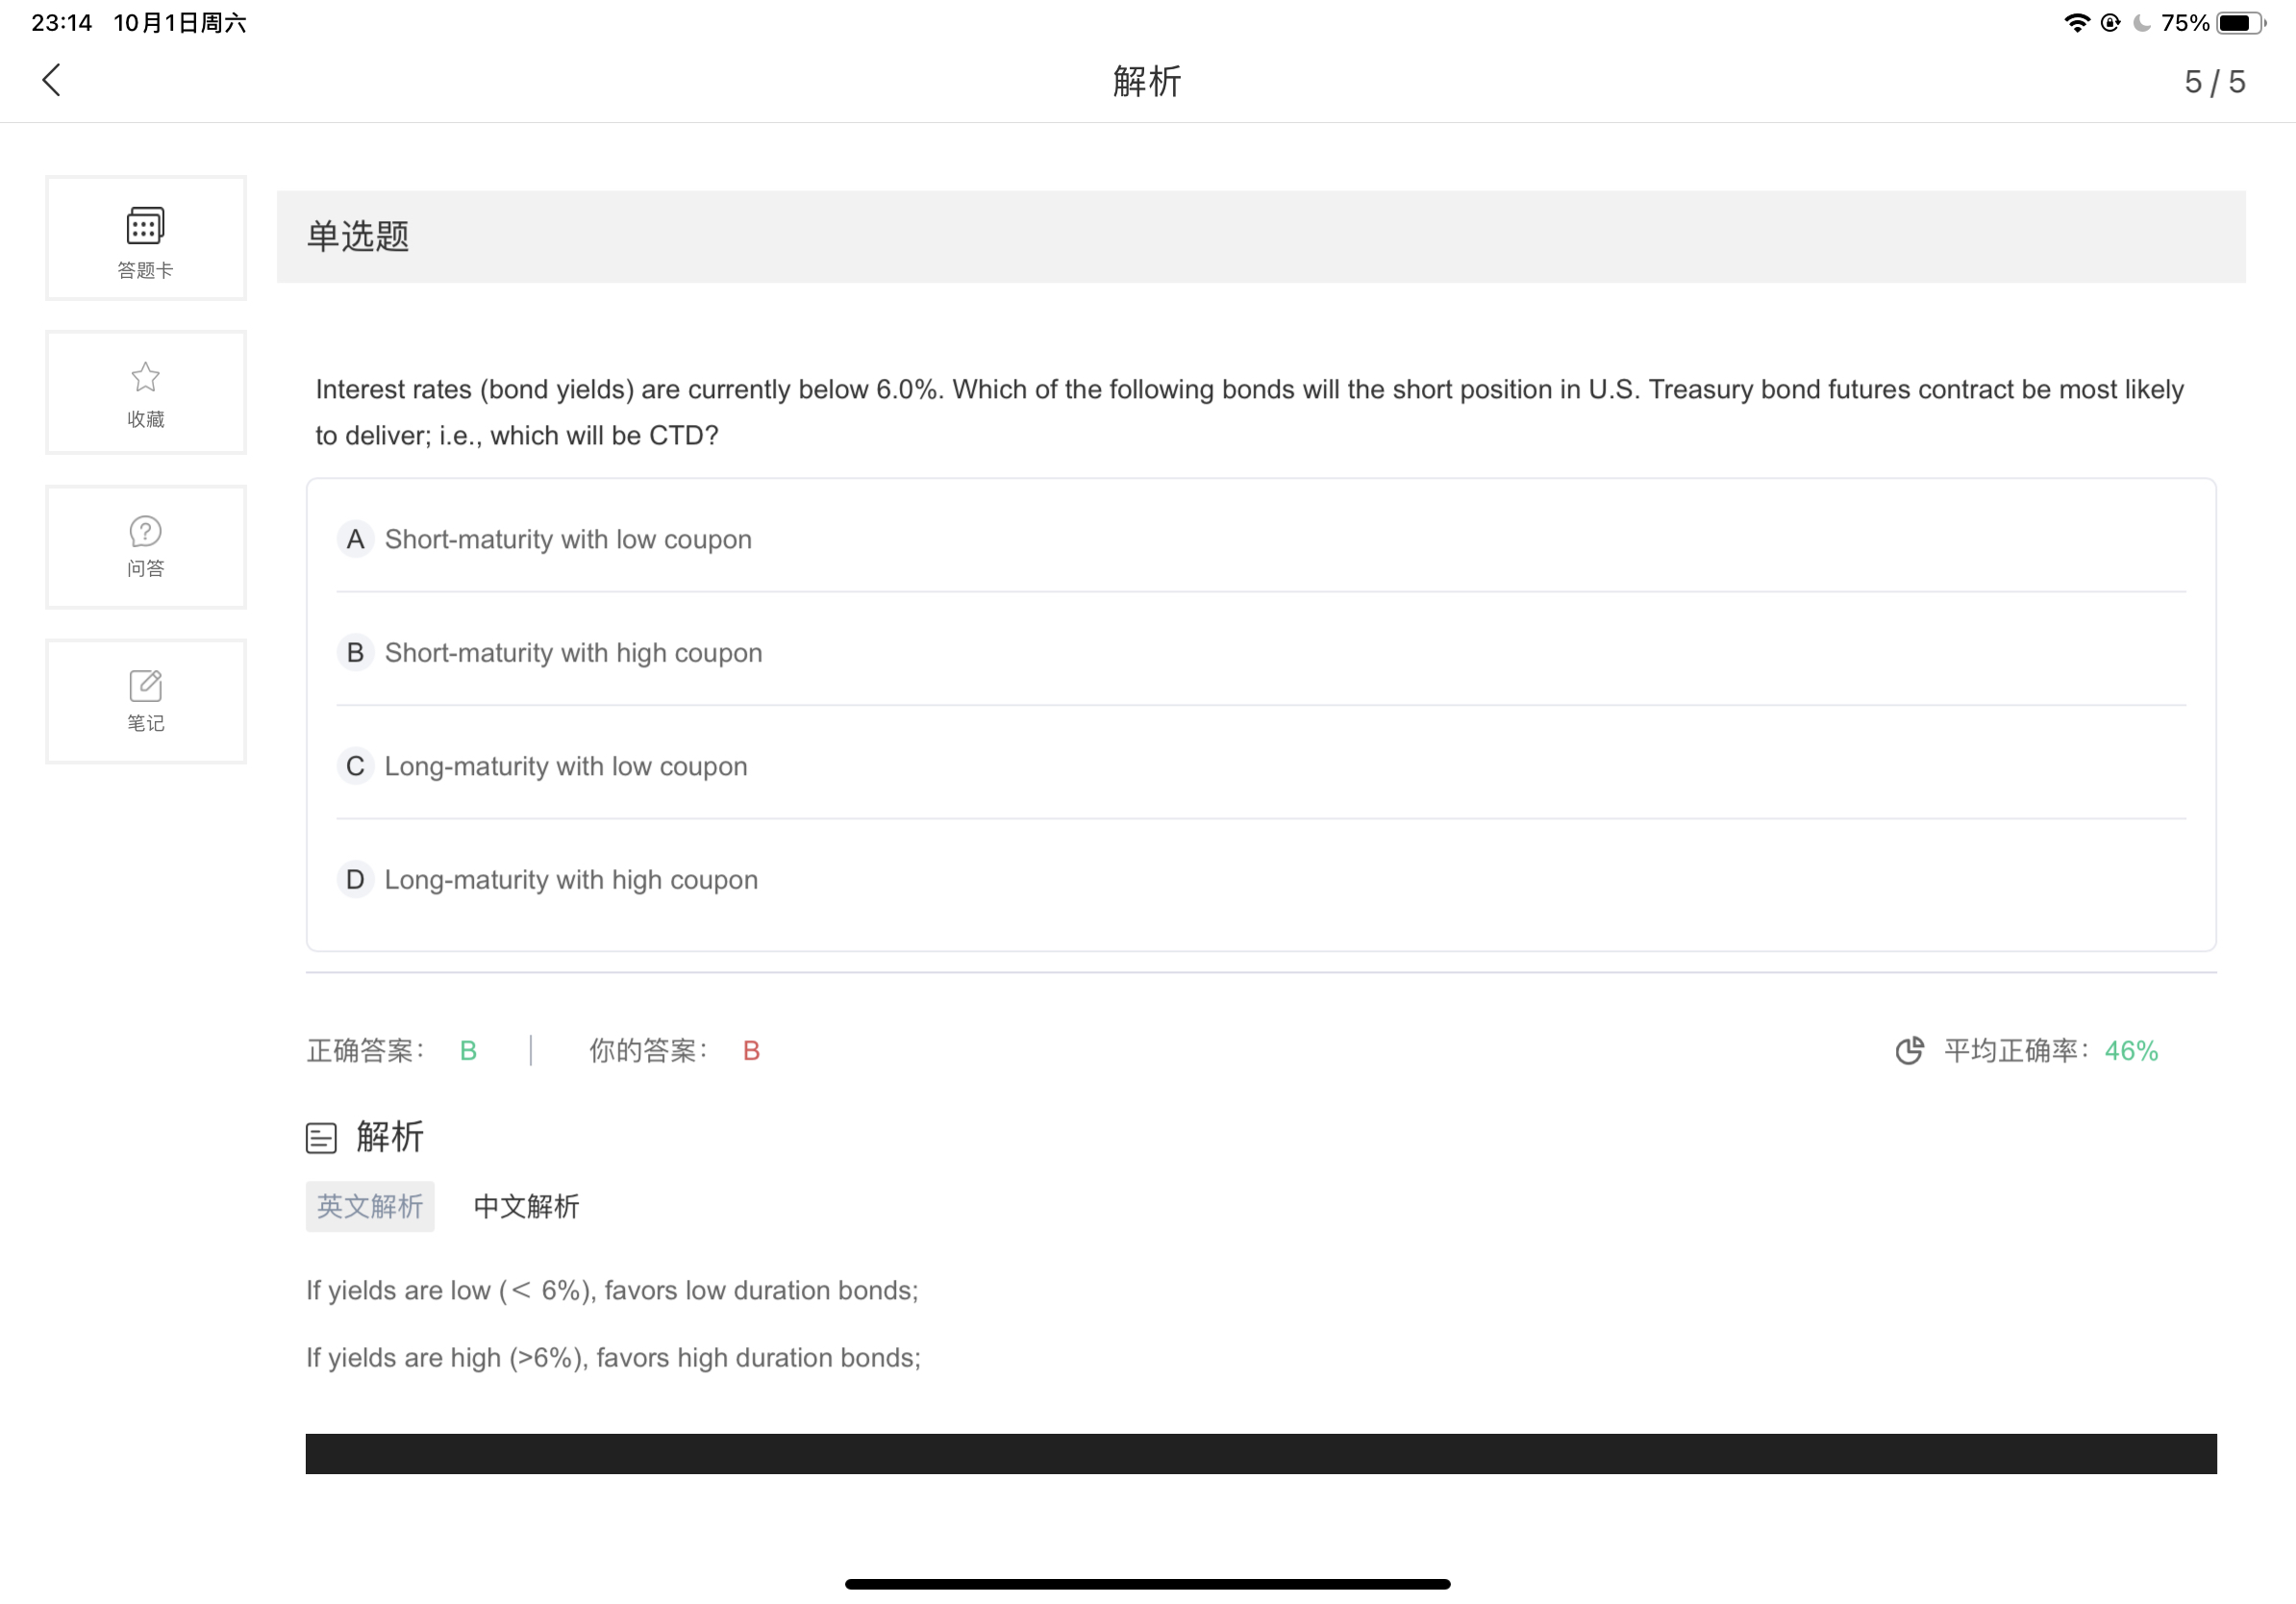The width and height of the screenshot is (2296, 1604).
Task: Tap the 5 / 5 page counter
Action: click(x=2214, y=82)
